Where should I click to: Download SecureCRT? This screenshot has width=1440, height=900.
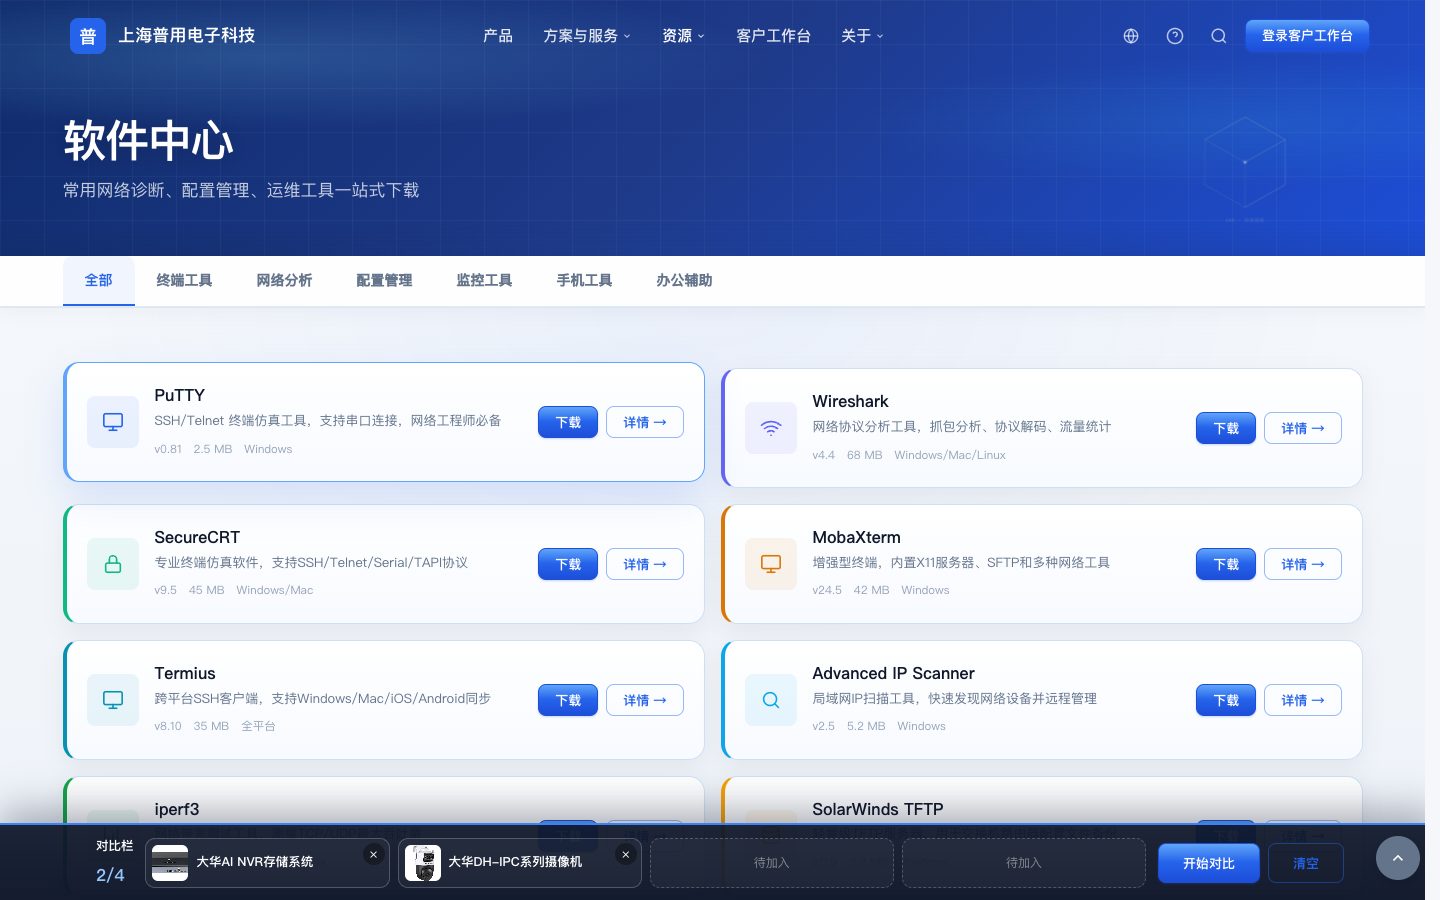568,564
